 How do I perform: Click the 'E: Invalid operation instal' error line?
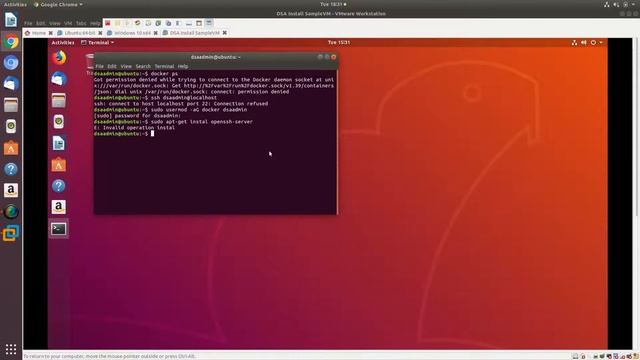point(134,128)
